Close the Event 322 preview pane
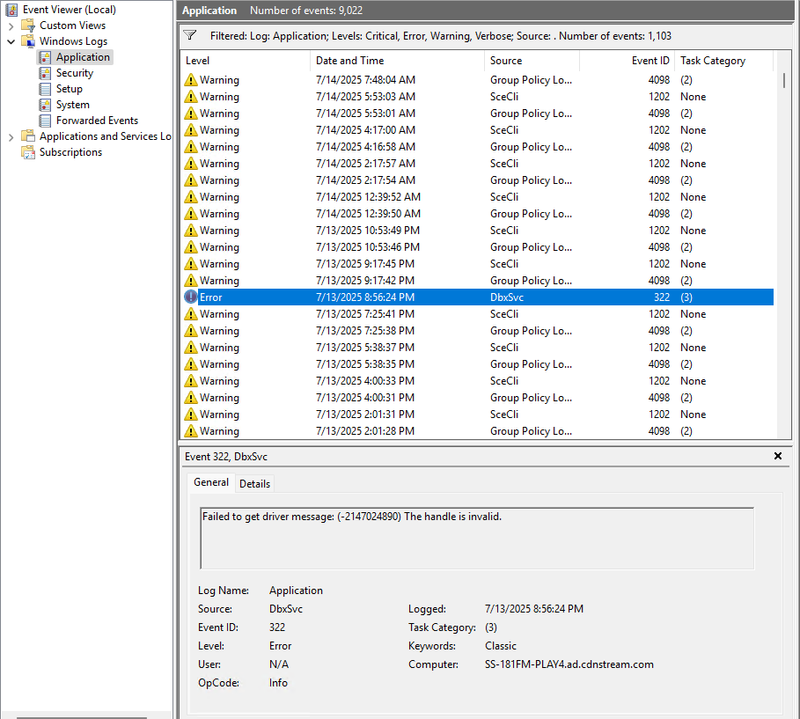 point(778,456)
